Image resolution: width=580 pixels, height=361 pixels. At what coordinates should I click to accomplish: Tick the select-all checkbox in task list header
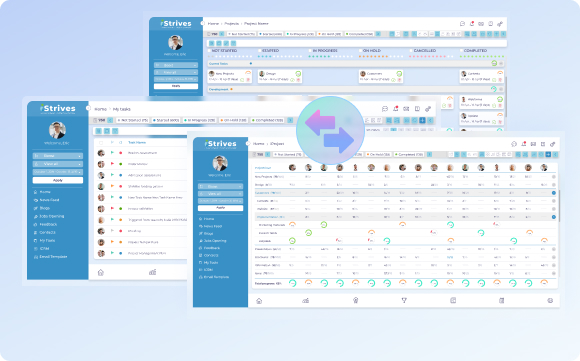pyautogui.click(x=101, y=143)
